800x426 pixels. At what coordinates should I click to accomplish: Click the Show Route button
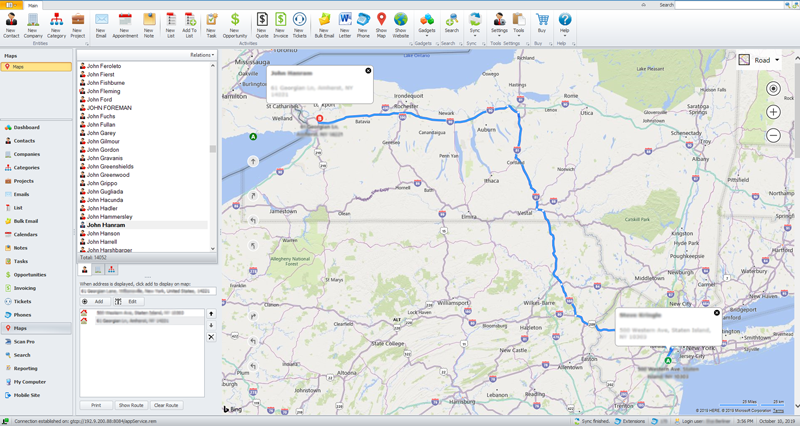point(131,405)
